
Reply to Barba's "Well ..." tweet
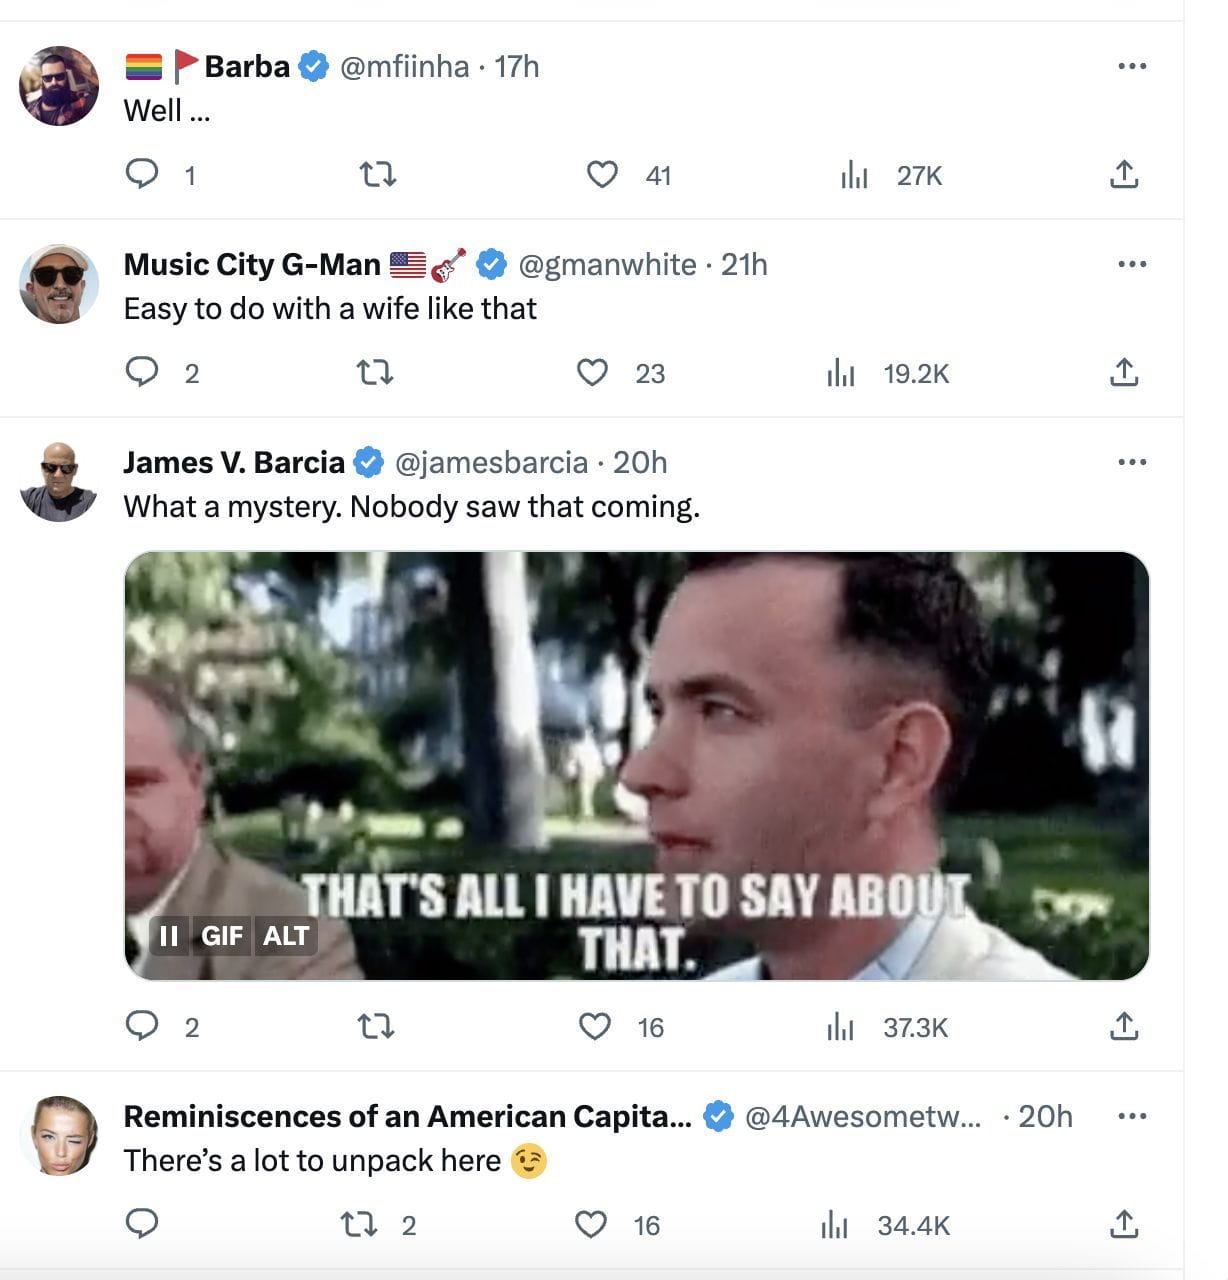142,175
